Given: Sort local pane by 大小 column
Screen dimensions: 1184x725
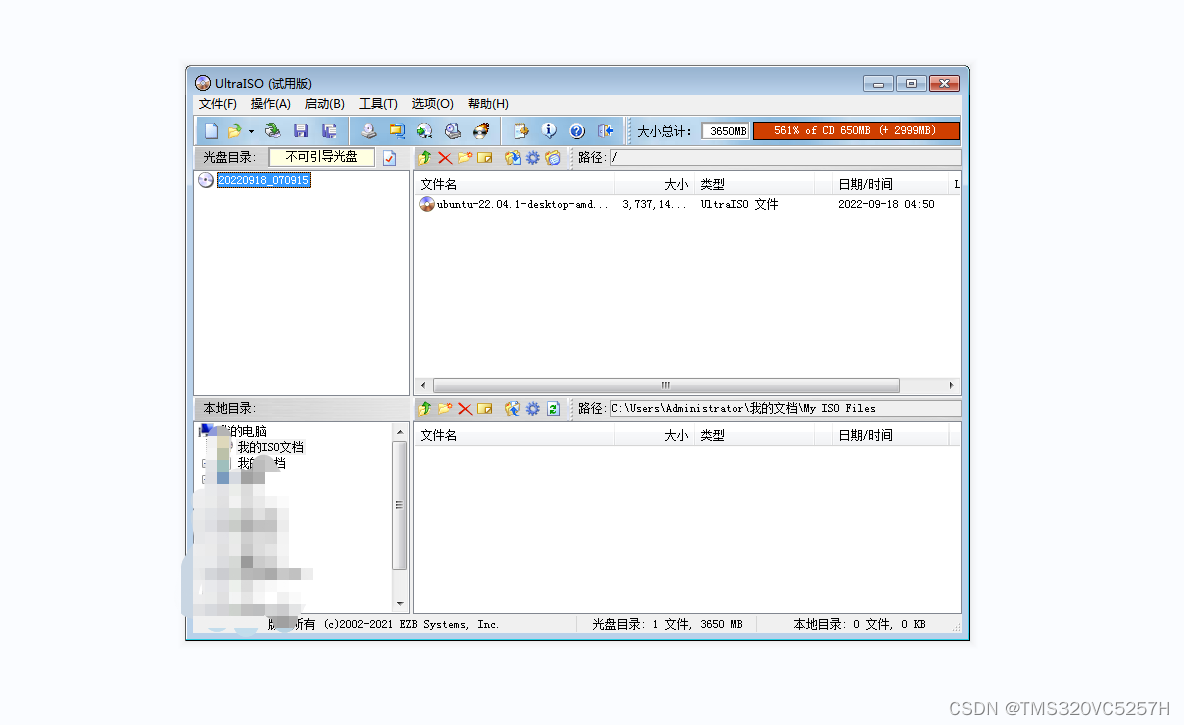Looking at the screenshot, I should click(654, 435).
